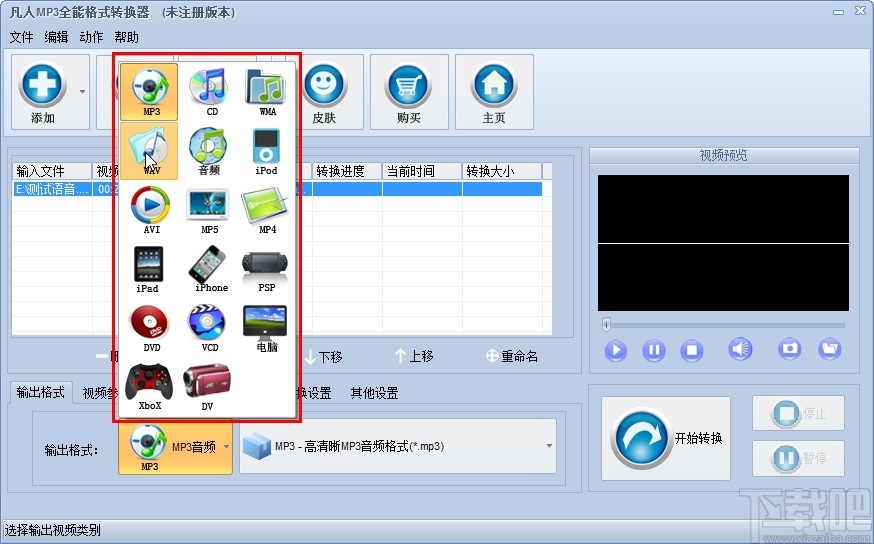Click the 暂停 pause button
874x544 pixels.
[x=798, y=458]
